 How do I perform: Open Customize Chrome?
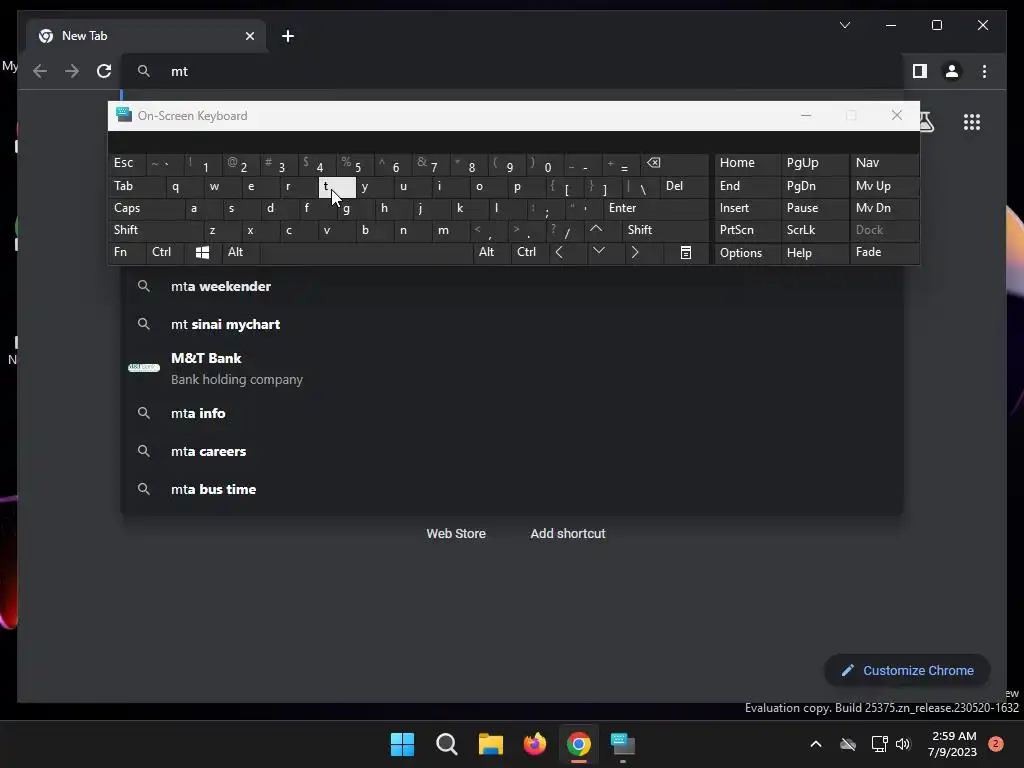click(907, 670)
